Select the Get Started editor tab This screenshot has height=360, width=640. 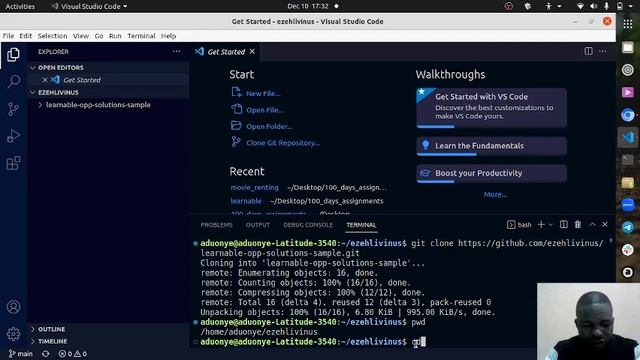pyautogui.click(x=225, y=52)
